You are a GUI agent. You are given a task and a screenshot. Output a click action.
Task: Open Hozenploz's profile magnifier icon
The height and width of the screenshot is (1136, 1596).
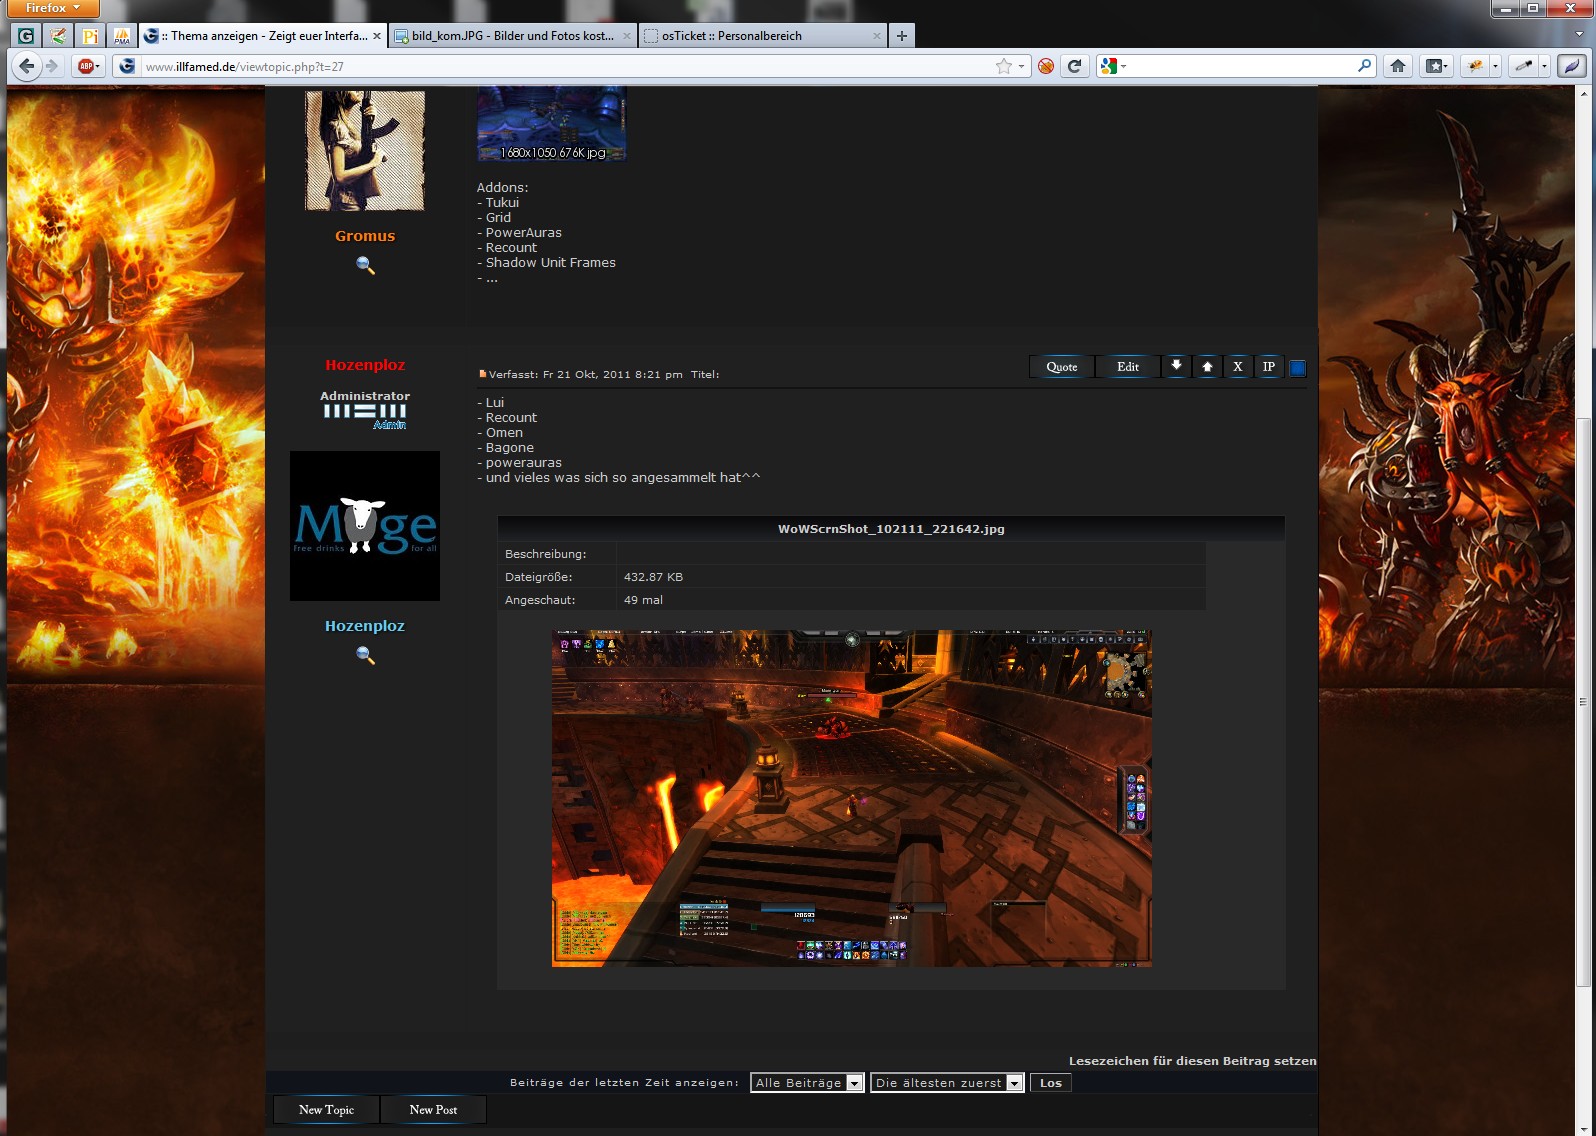click(x=365, y=655)
